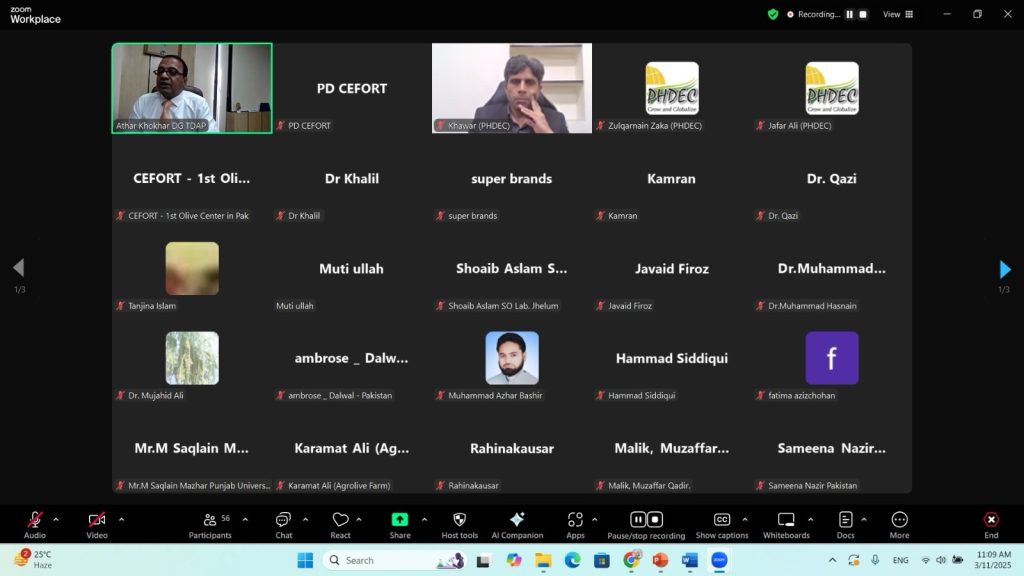
Task: Expand the Audio options arrow
Action: point(56,519)
